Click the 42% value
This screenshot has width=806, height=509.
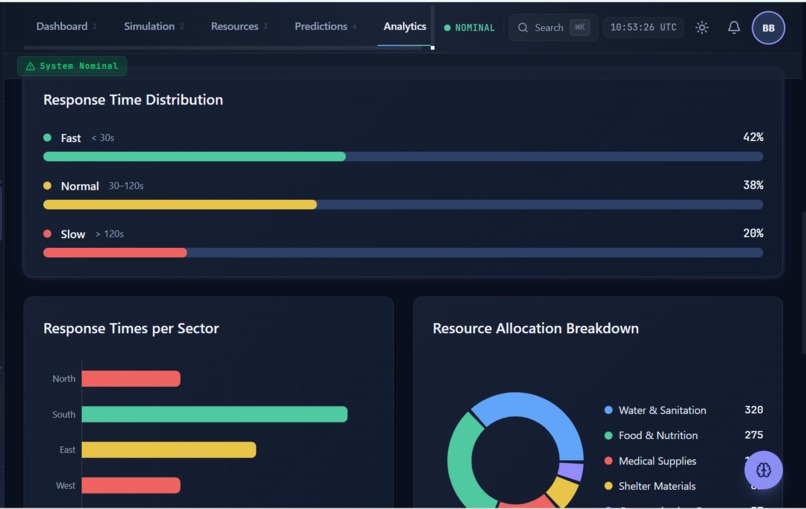click(753, 137)
